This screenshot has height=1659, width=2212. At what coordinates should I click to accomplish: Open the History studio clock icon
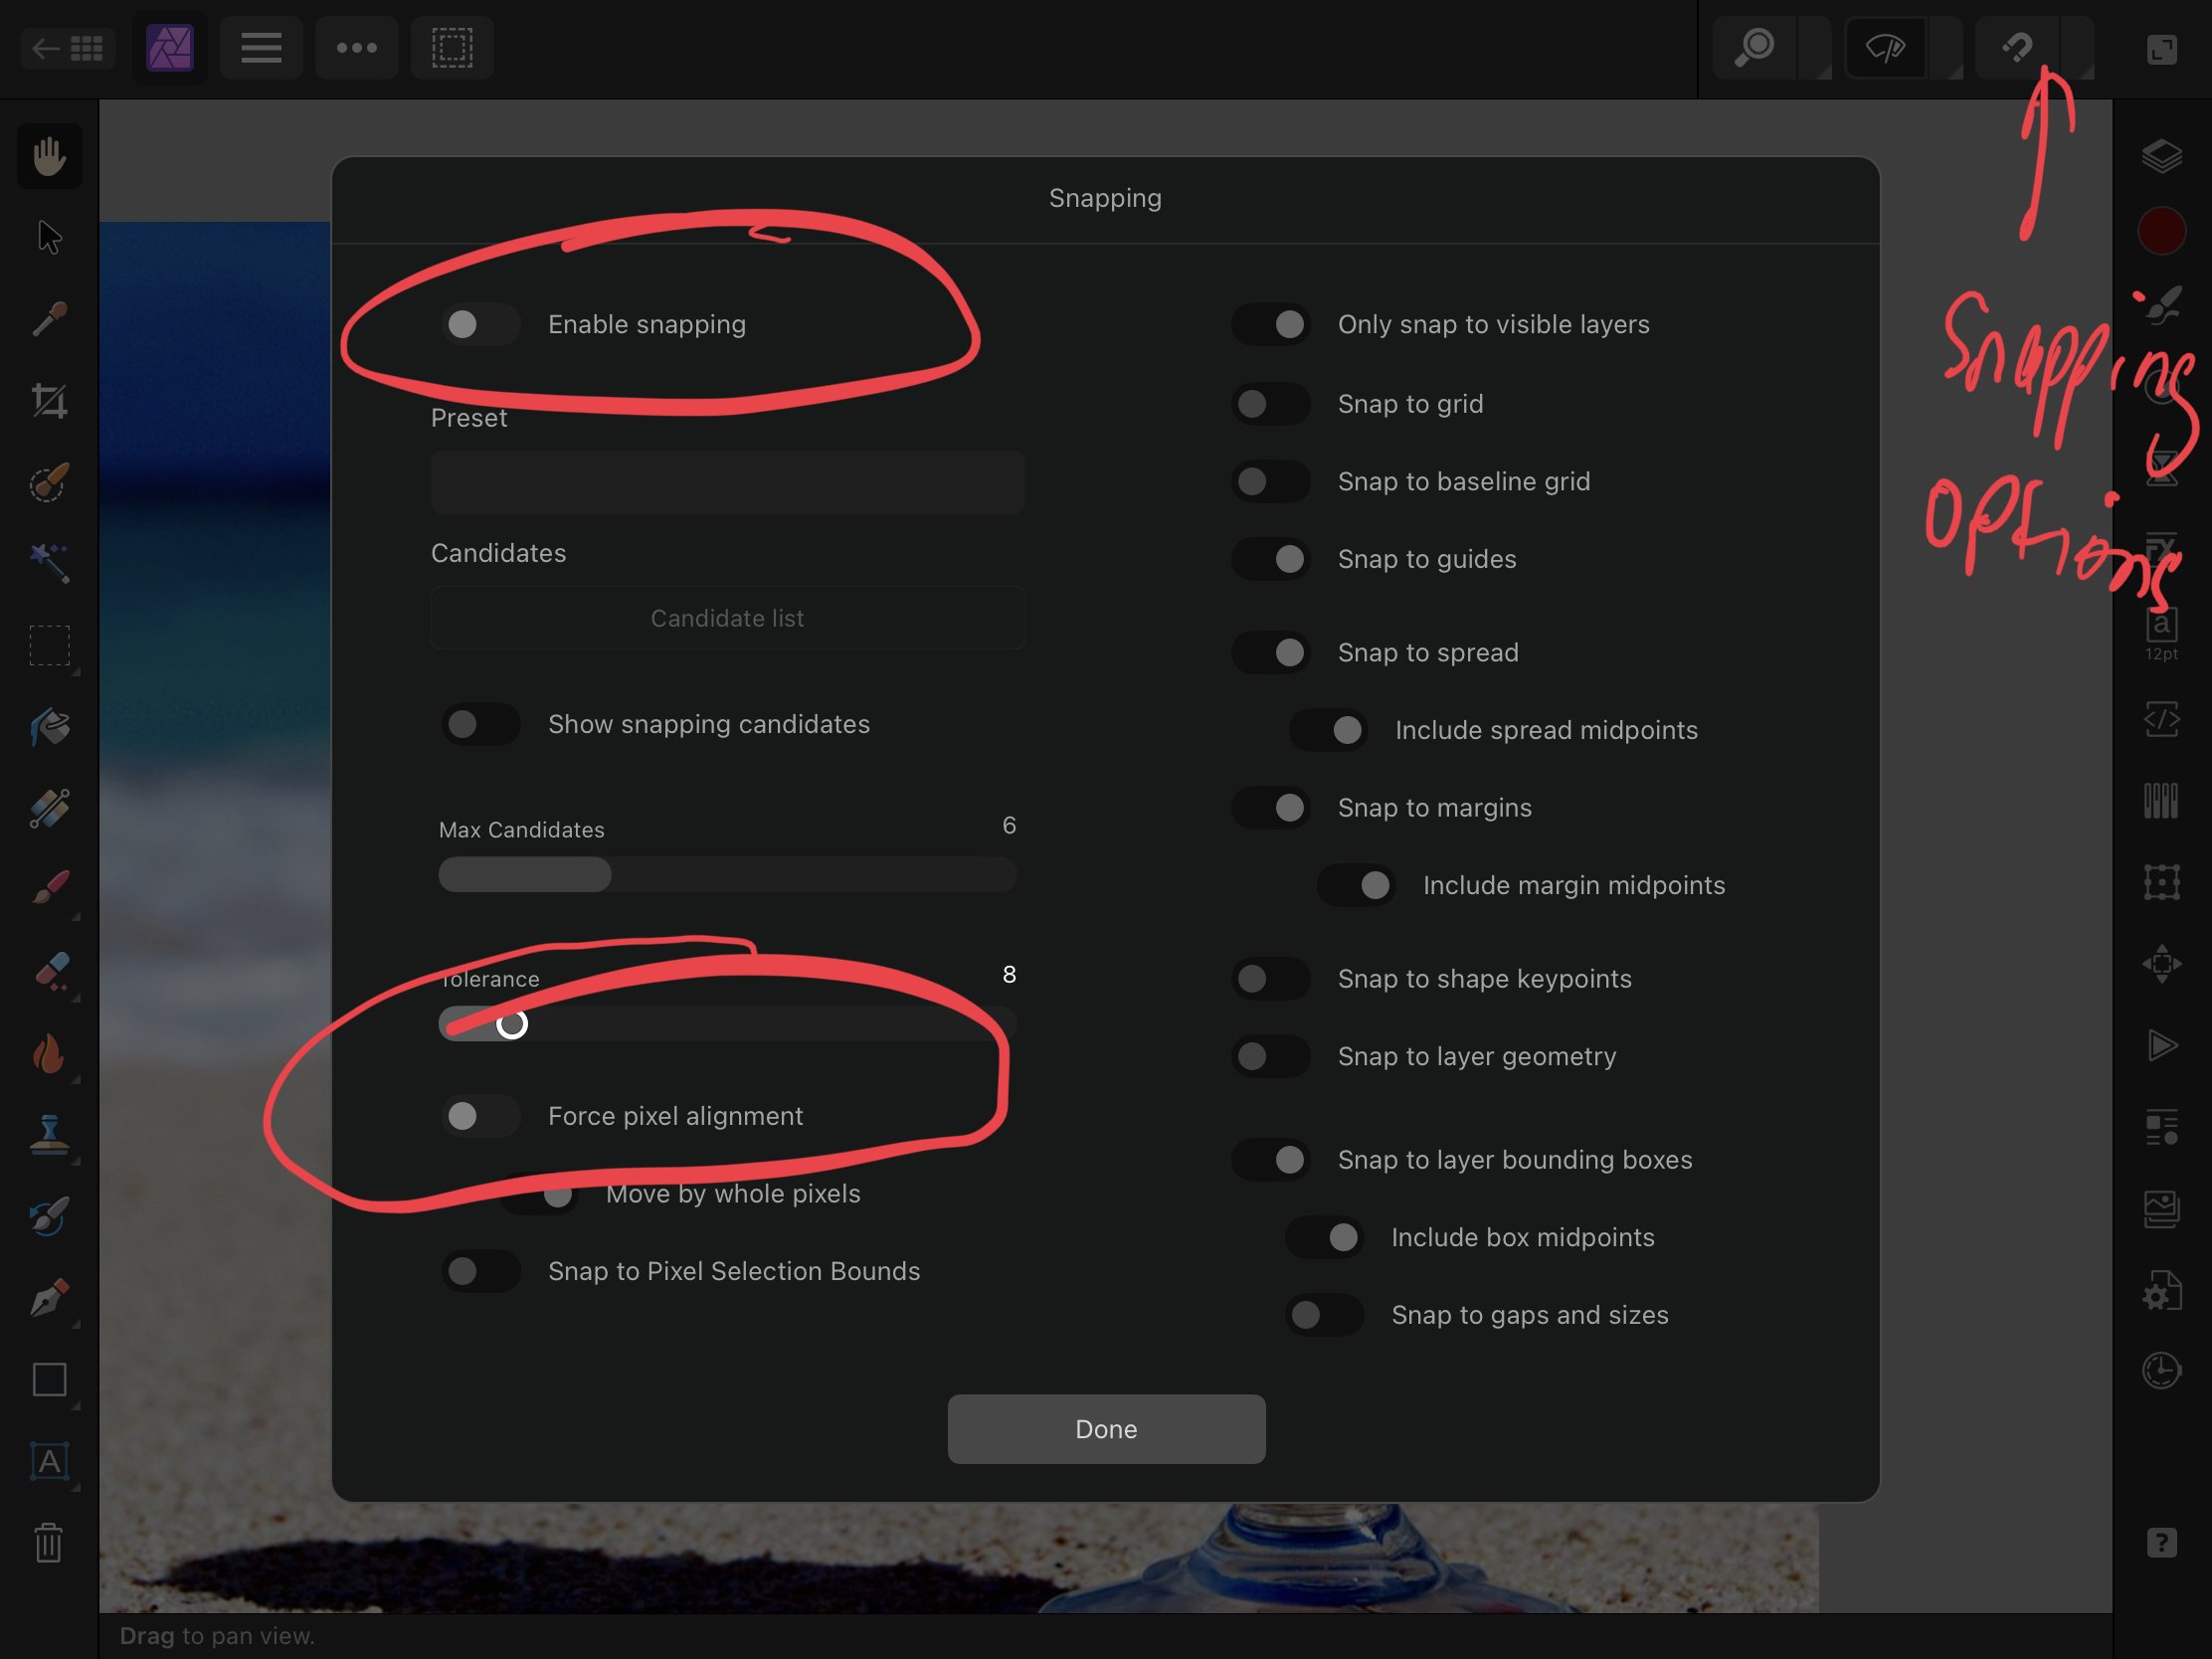tap(2161, 1371)
